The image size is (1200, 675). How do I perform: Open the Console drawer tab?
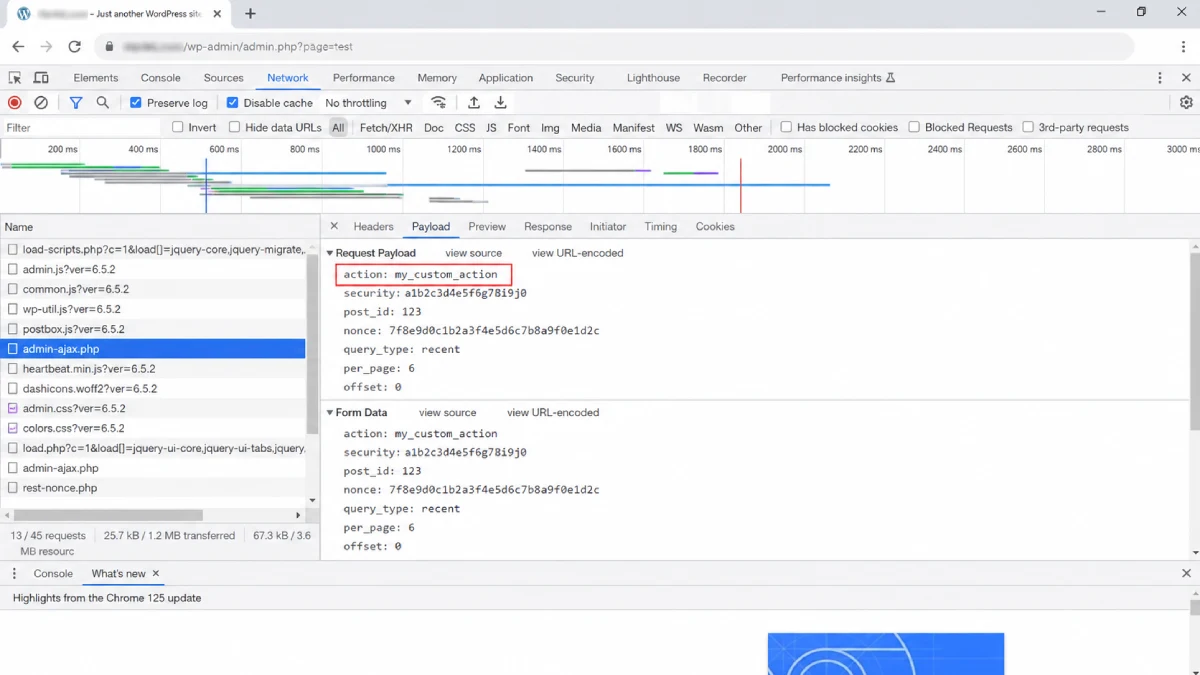[x=53, y=573]
